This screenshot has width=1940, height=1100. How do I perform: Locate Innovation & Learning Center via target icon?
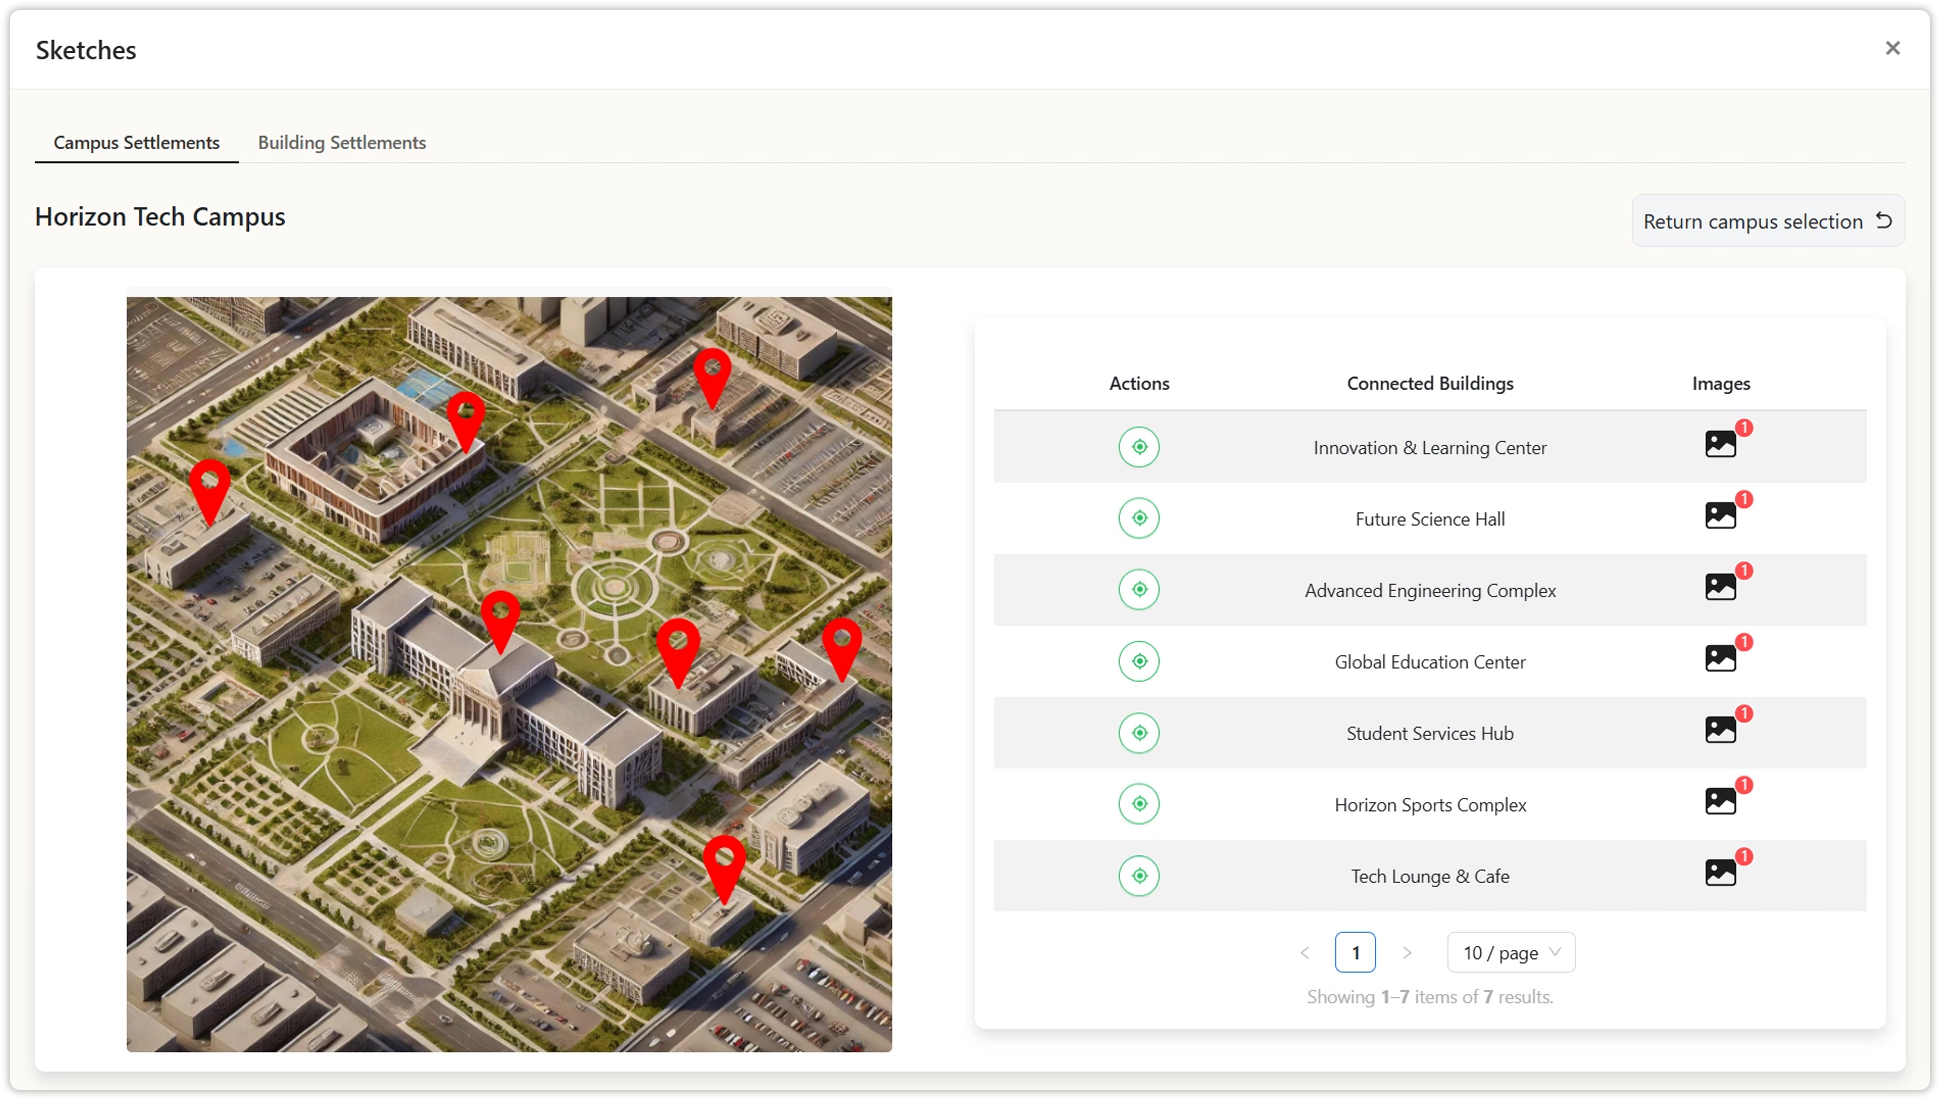pyautogui.click(x=1139, y=447)
